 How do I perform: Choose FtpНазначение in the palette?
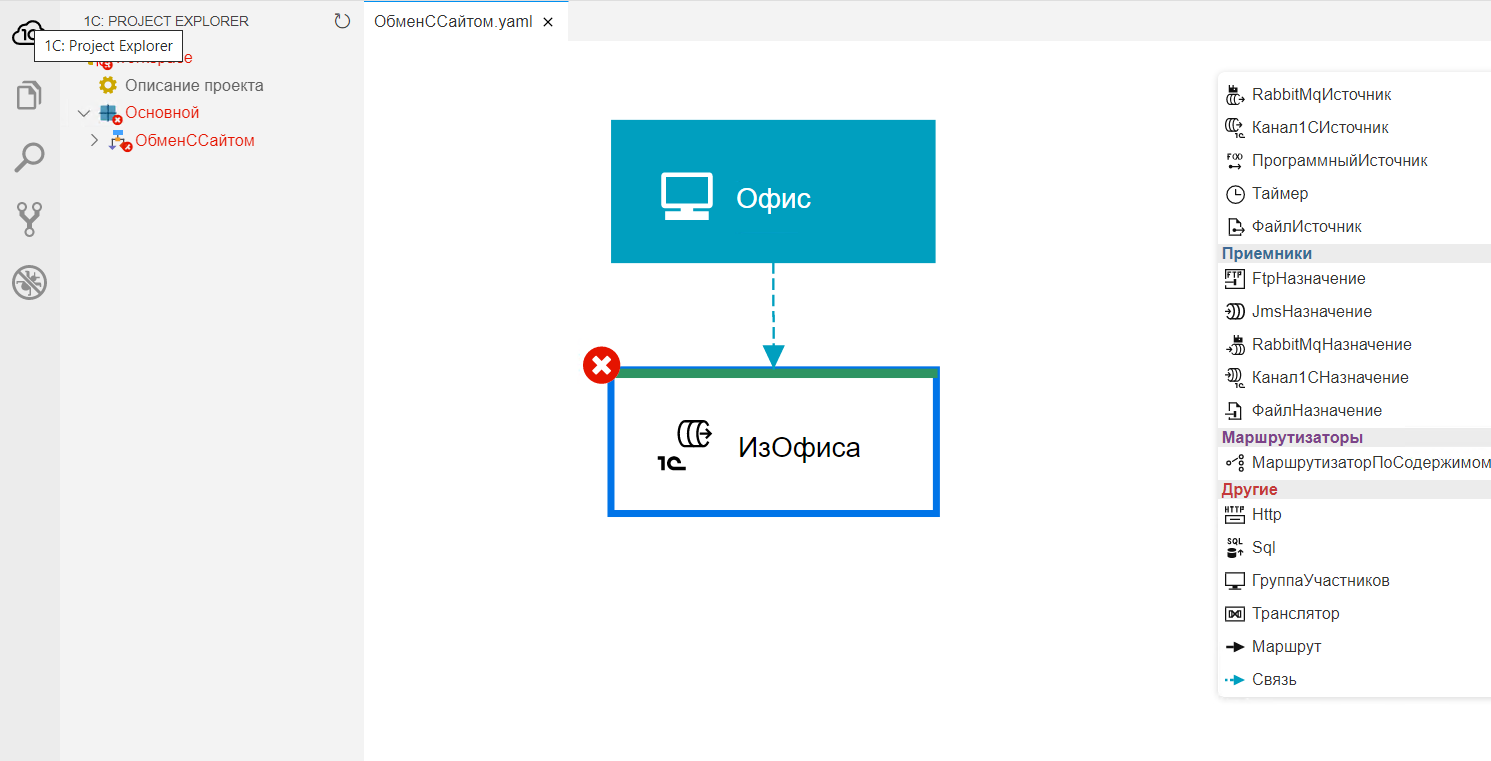1295,279
